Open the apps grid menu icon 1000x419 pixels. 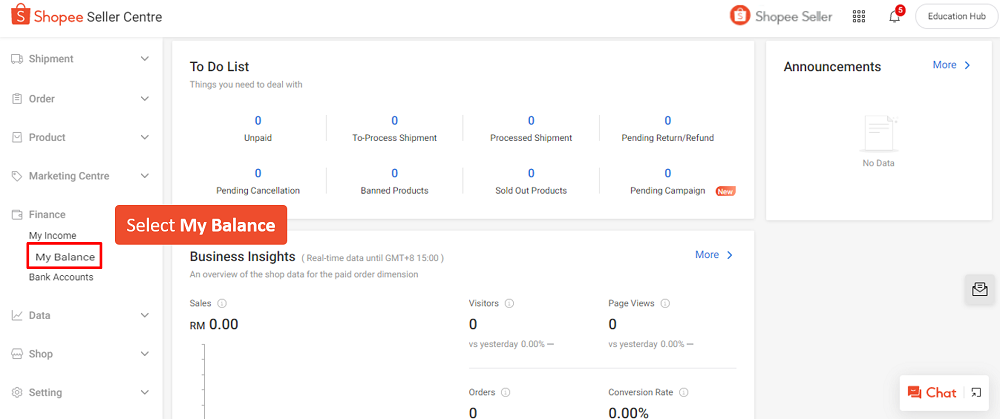click(x=859, y=17)
